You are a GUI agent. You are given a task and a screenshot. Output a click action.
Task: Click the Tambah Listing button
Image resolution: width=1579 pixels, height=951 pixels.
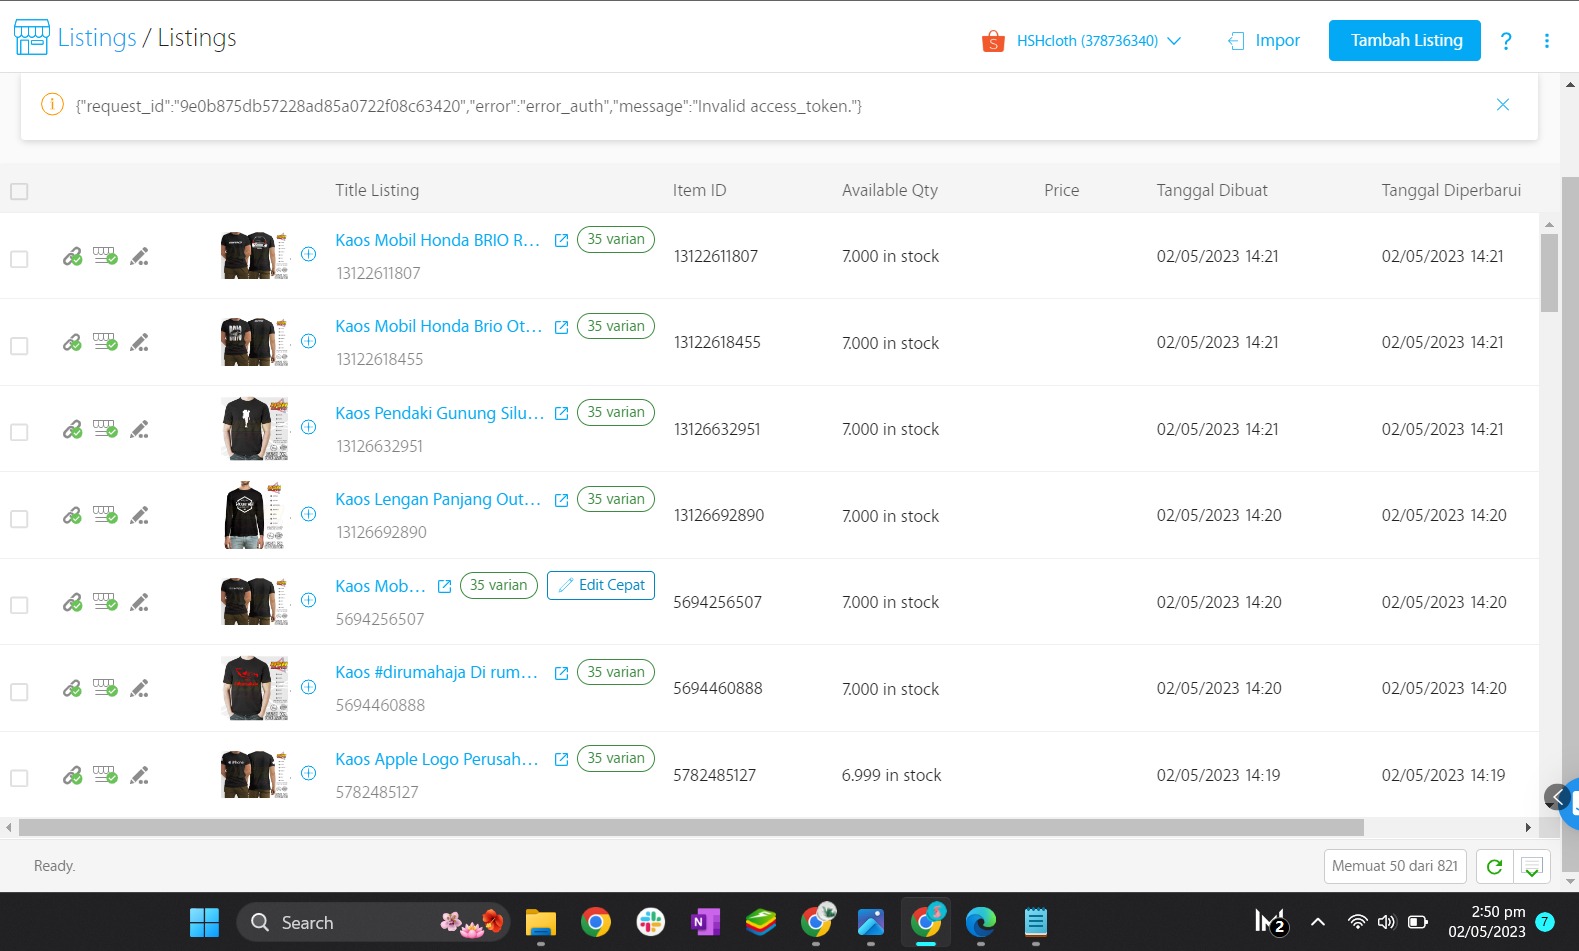(1404, 41)
